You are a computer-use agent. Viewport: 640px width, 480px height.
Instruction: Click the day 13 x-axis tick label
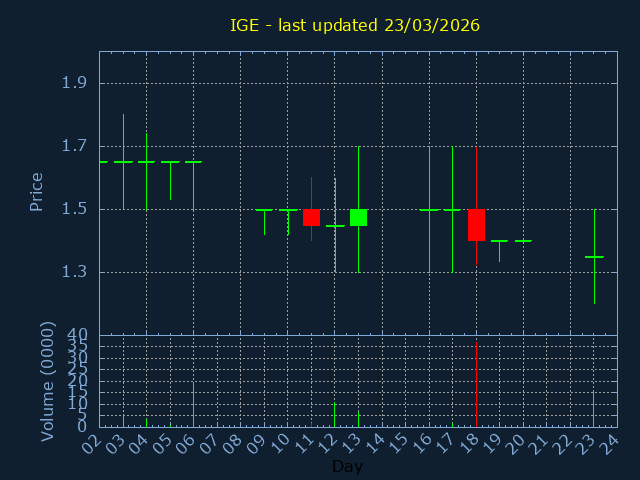click(351, 443)
